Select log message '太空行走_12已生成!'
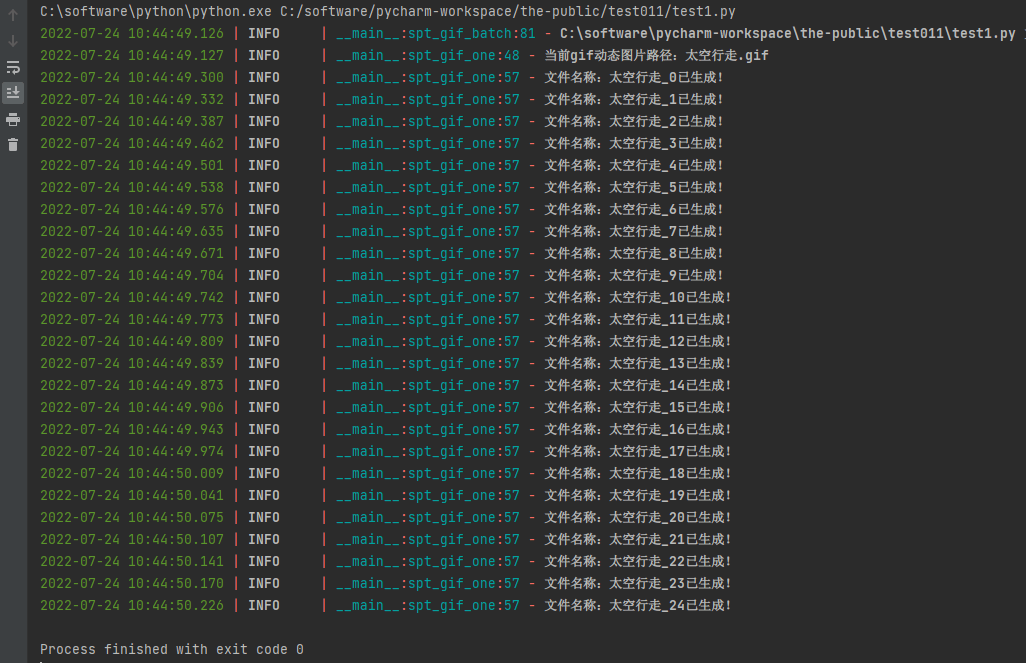Image resolution: width=1026 pixels, height=663 pixels. point(670,342)
